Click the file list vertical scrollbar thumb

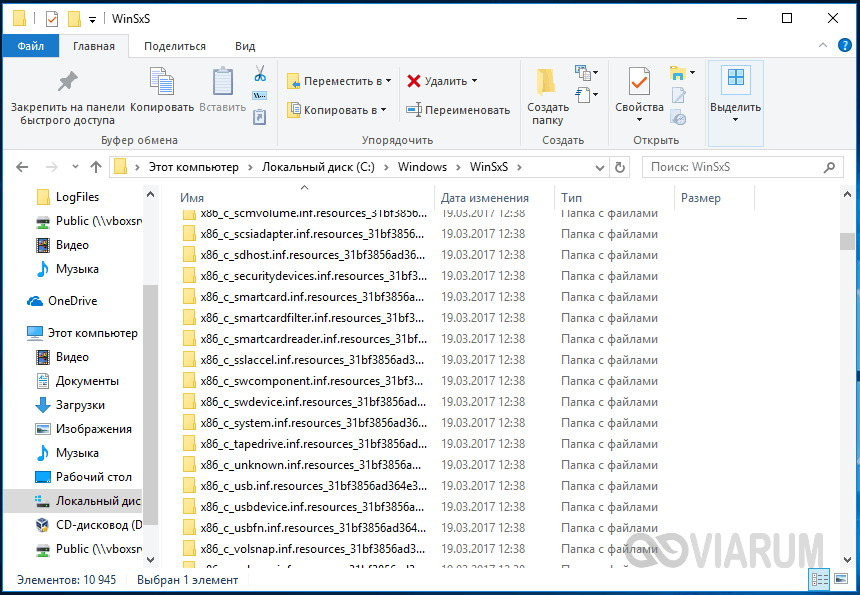tap(847, 241)
